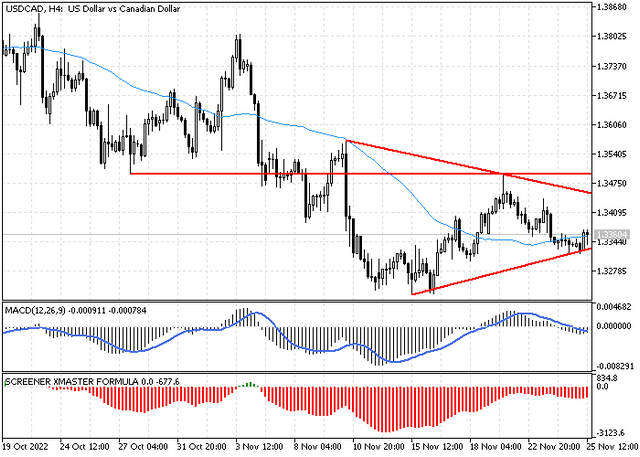Viewport: 640px width, 457px height.
Task: Click the 22 Nov 20:00 time label
Action: [555, 447]
